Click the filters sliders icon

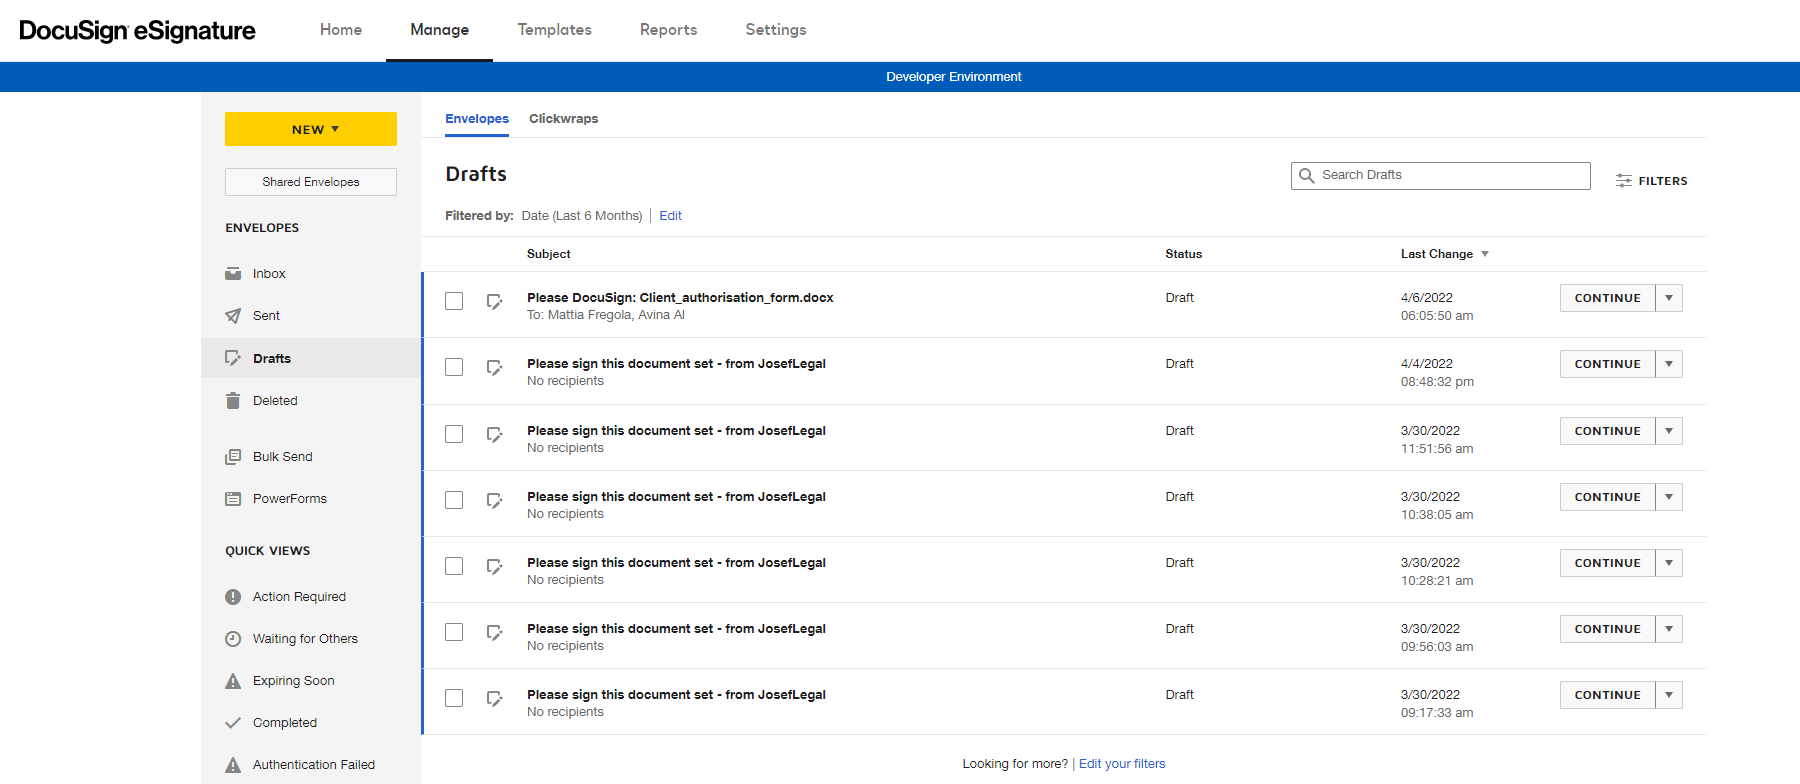tap(1624, 181)
